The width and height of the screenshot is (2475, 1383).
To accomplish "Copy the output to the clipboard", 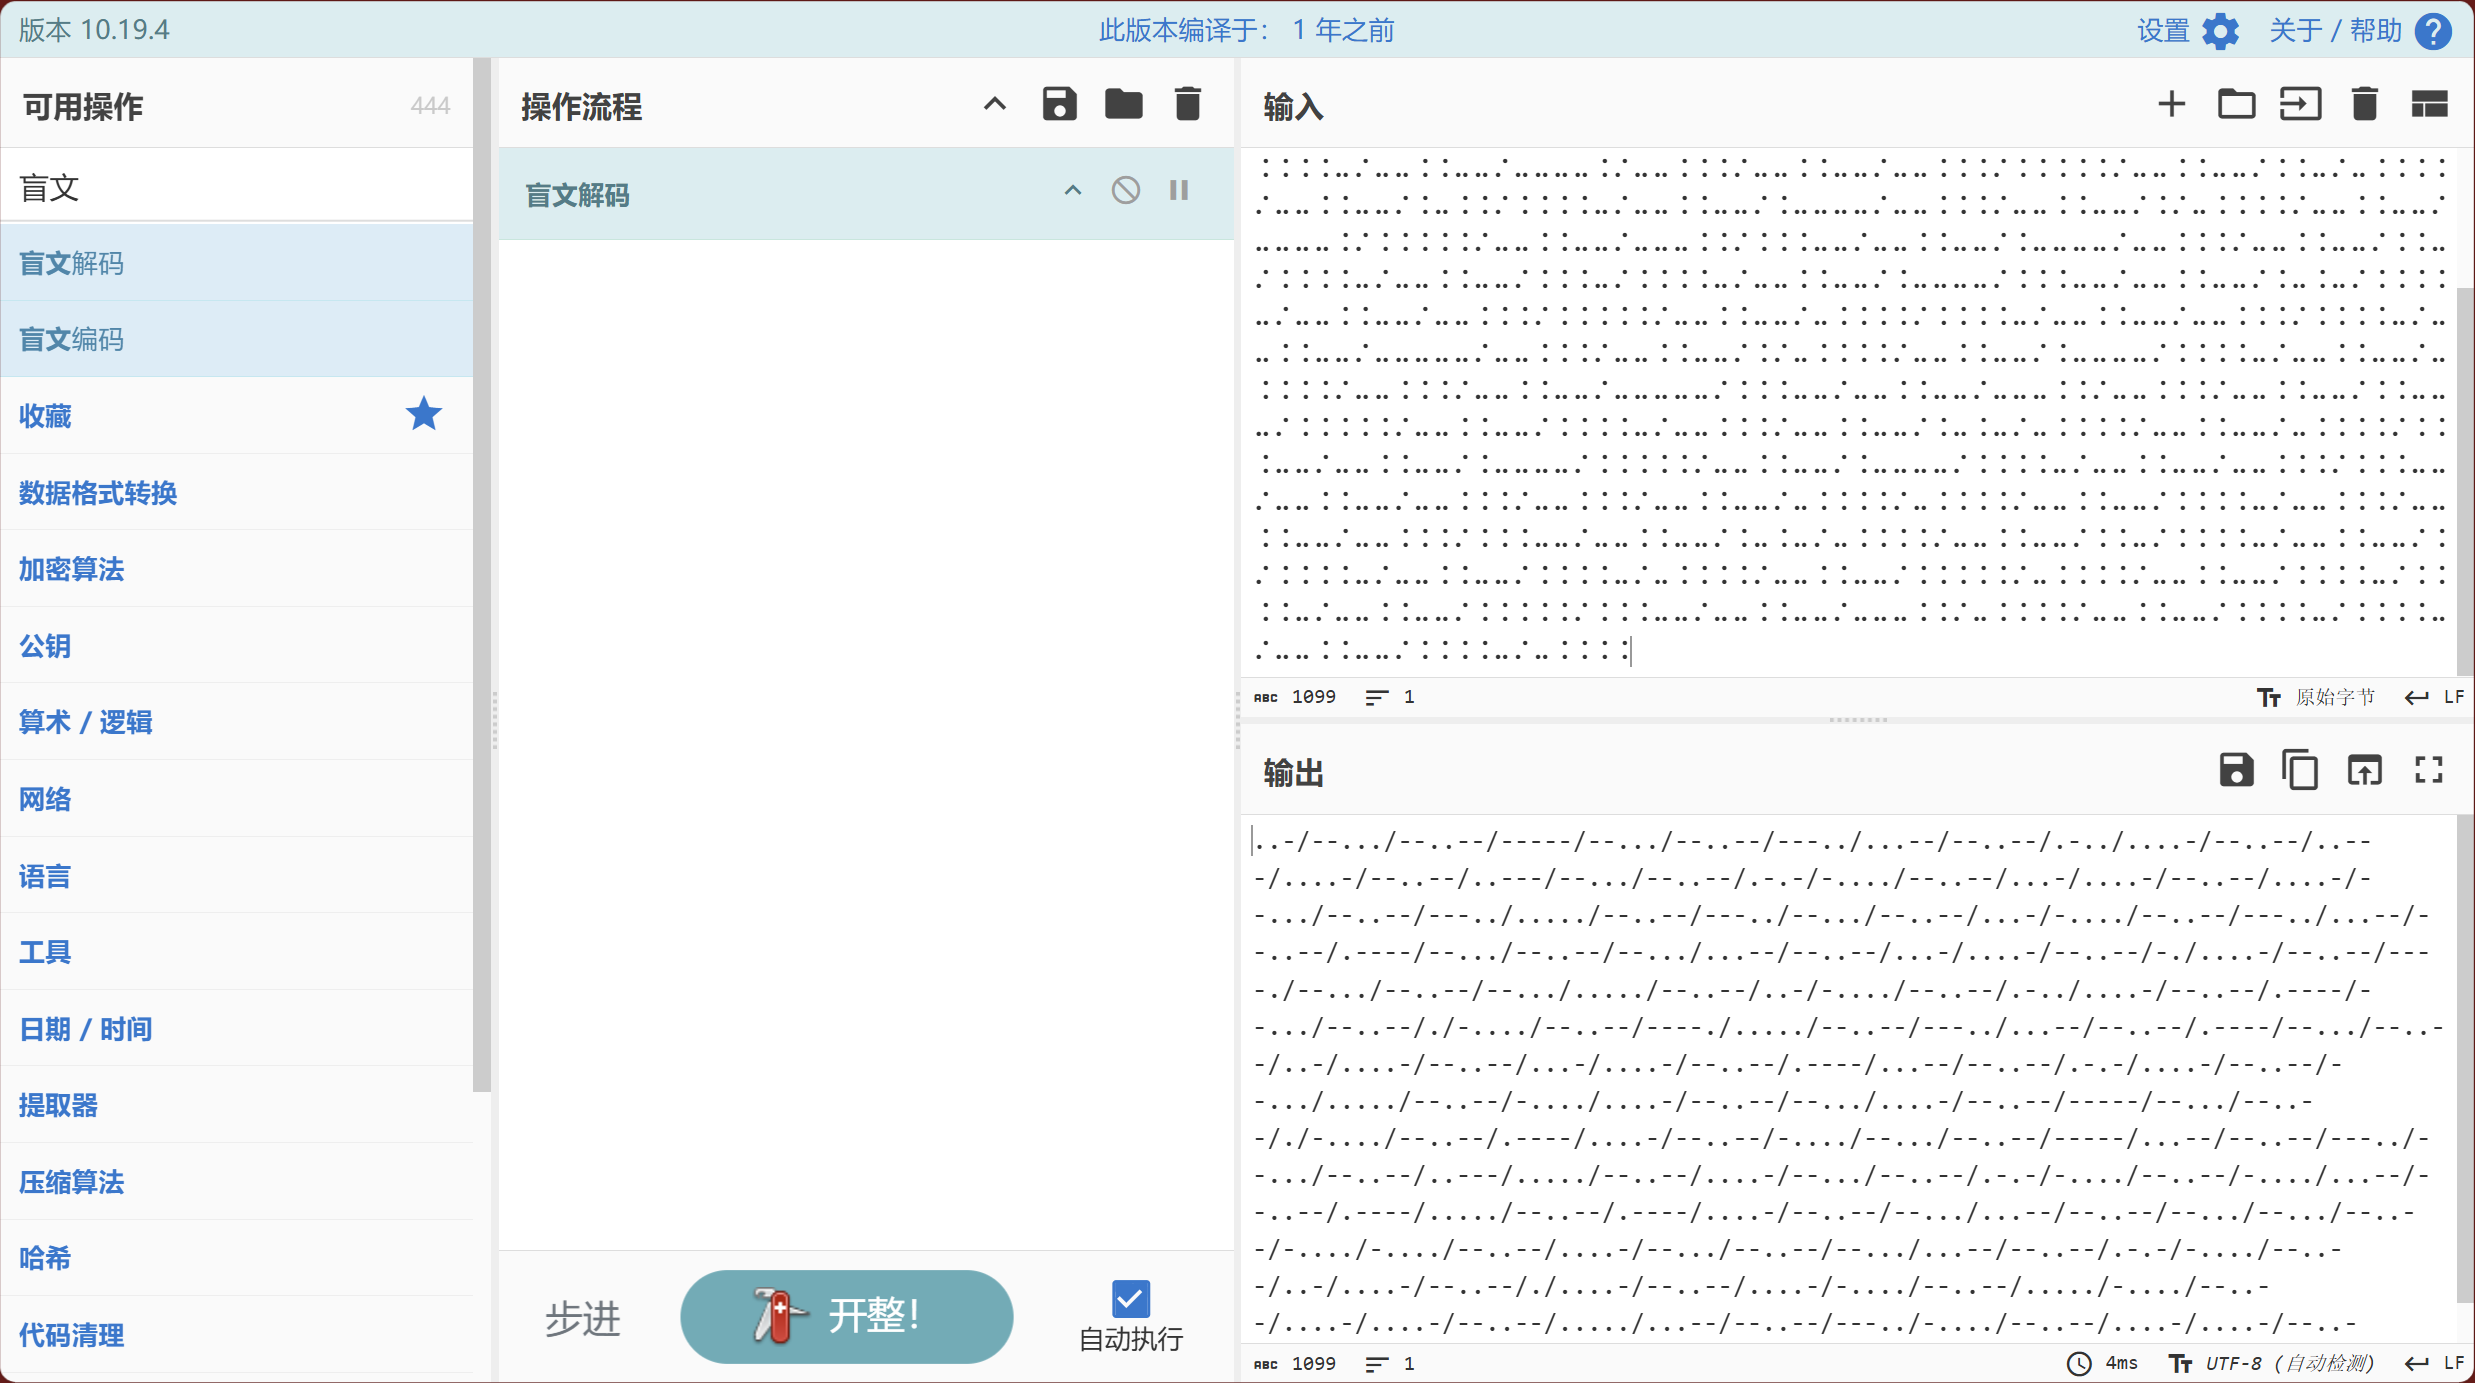I will coord(2300,770).
